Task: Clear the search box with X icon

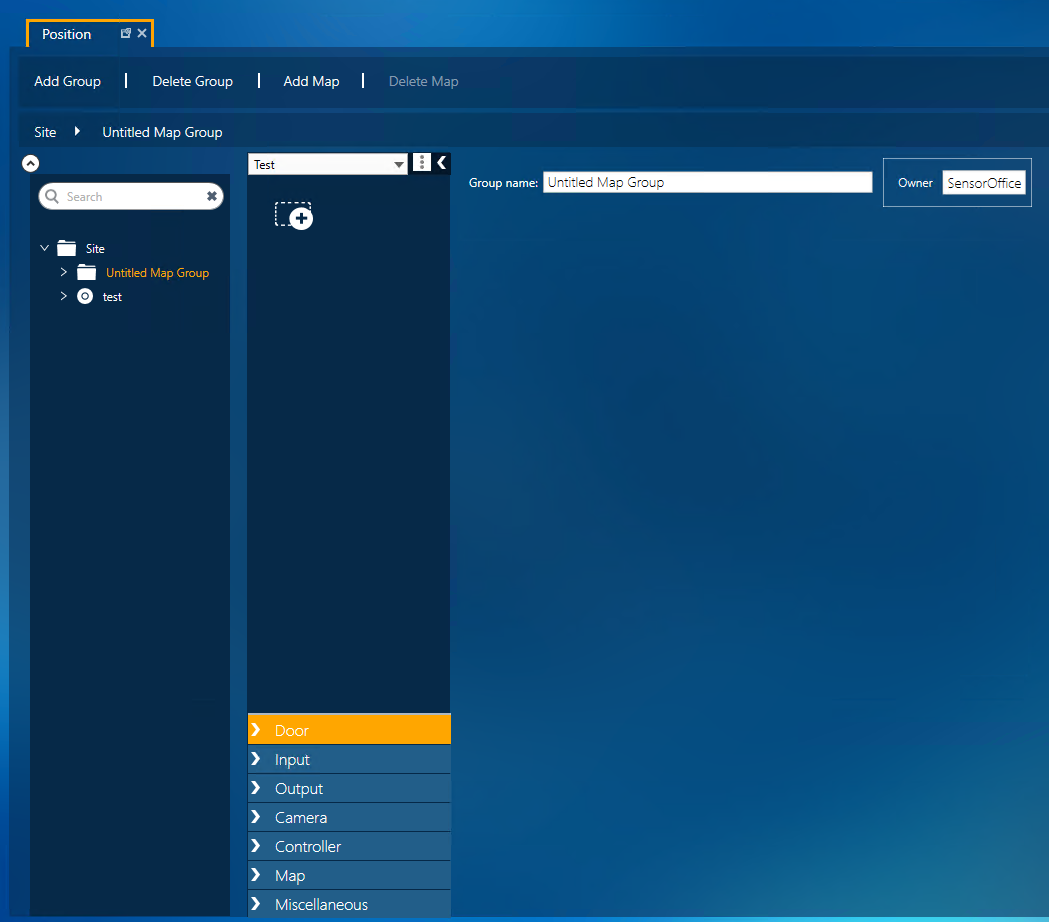Action: coord(211,196)
